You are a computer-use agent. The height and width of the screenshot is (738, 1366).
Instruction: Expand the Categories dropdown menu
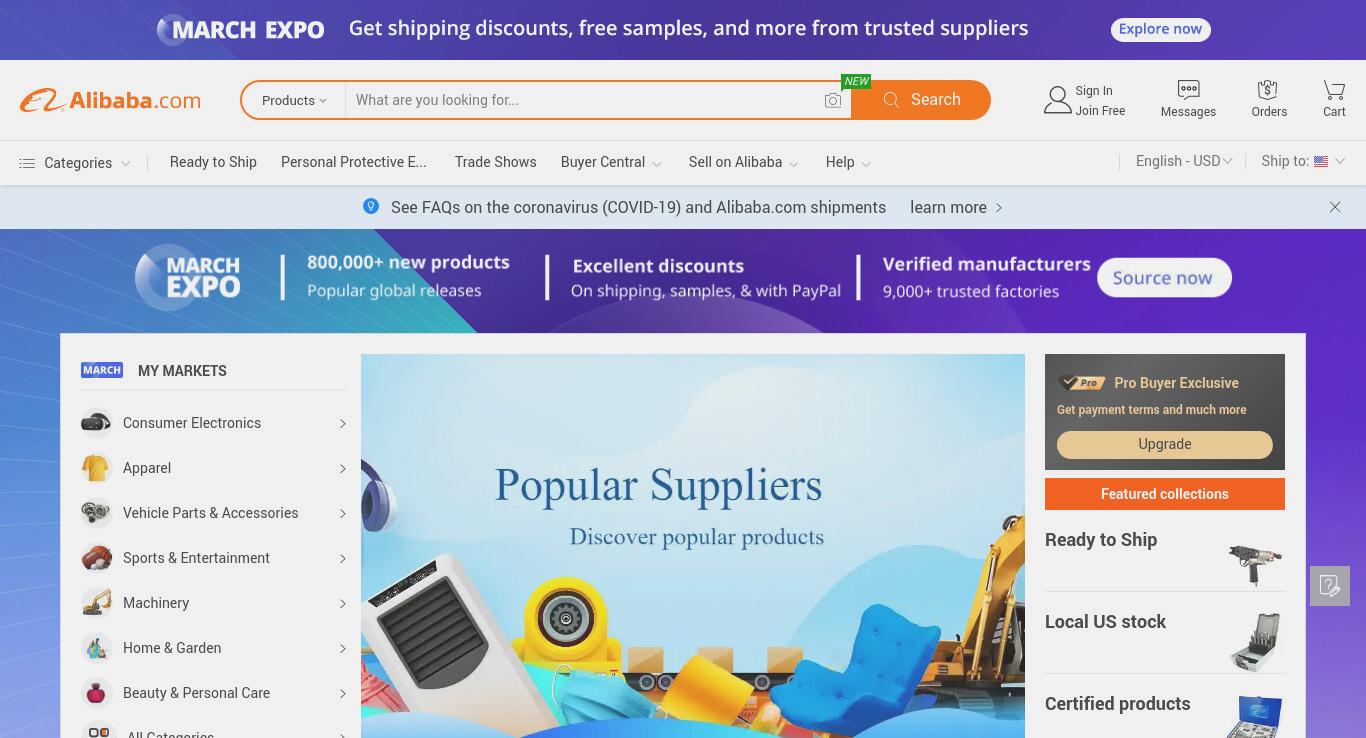(75, 163)
